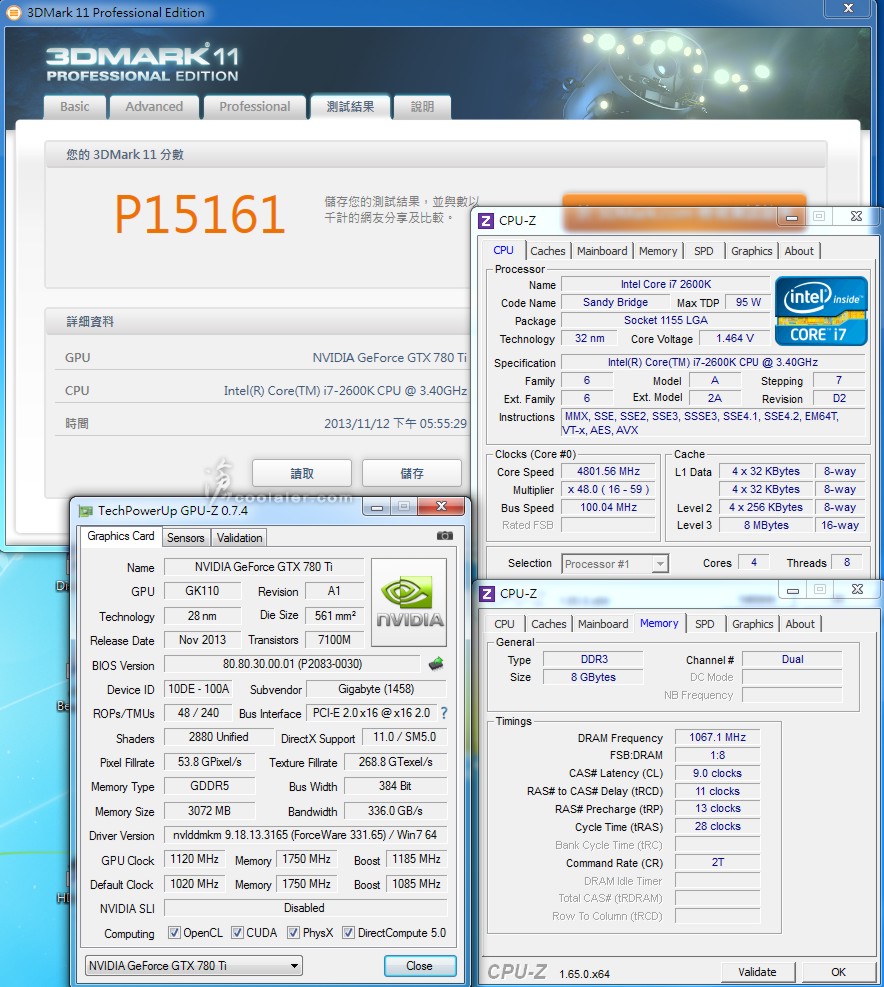
Task: Open SPD tab in lower CPU-Z window
Action: tap(705, 624)
